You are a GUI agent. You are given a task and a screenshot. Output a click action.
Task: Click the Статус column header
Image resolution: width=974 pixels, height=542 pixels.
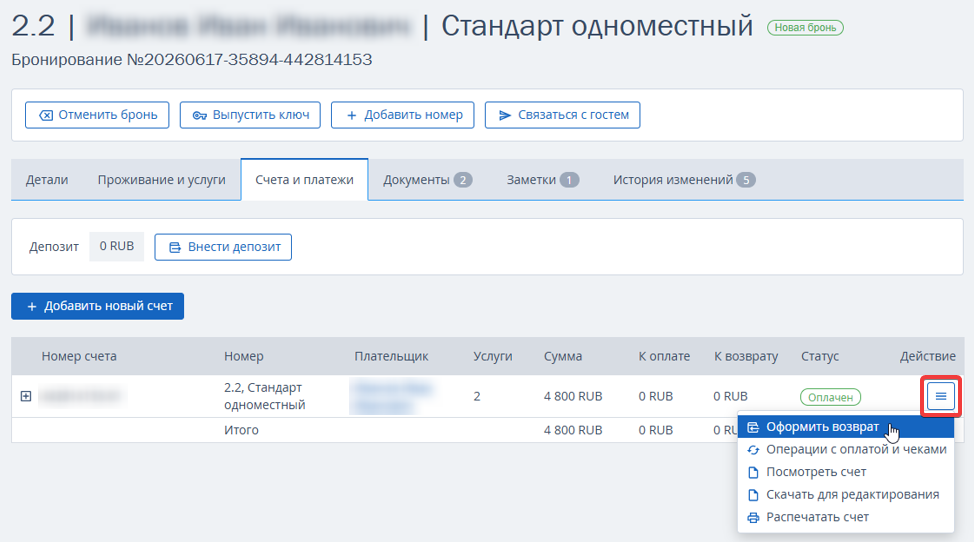click(x=820, y=356)
